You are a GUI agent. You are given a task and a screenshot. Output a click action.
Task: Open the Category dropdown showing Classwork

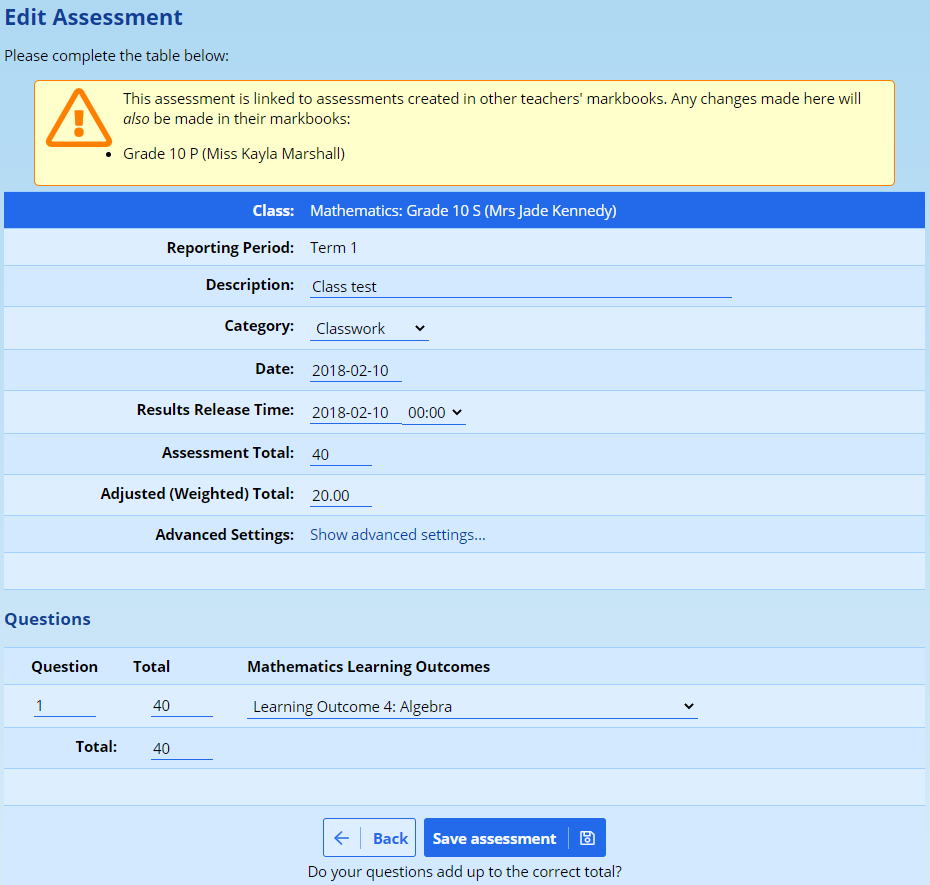point(369,328)
